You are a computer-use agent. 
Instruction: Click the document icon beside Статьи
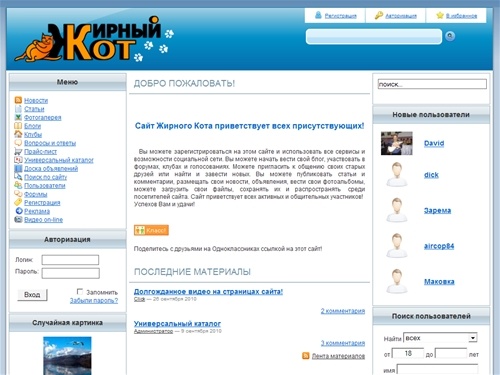(x=18, y=109)
